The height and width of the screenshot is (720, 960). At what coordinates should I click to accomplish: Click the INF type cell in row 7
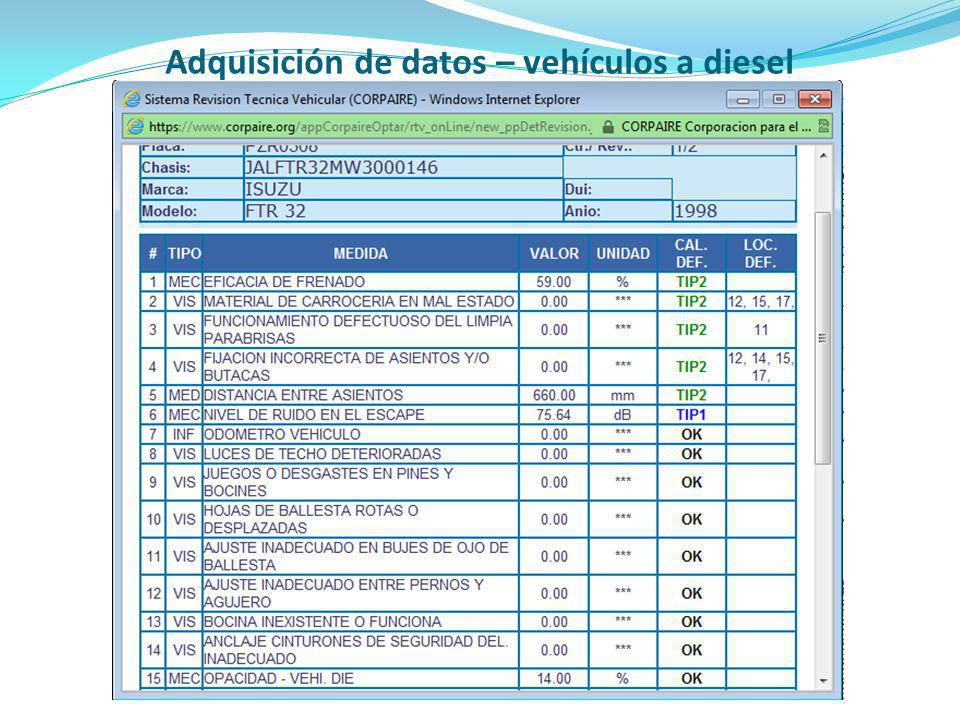click(183, 435)
